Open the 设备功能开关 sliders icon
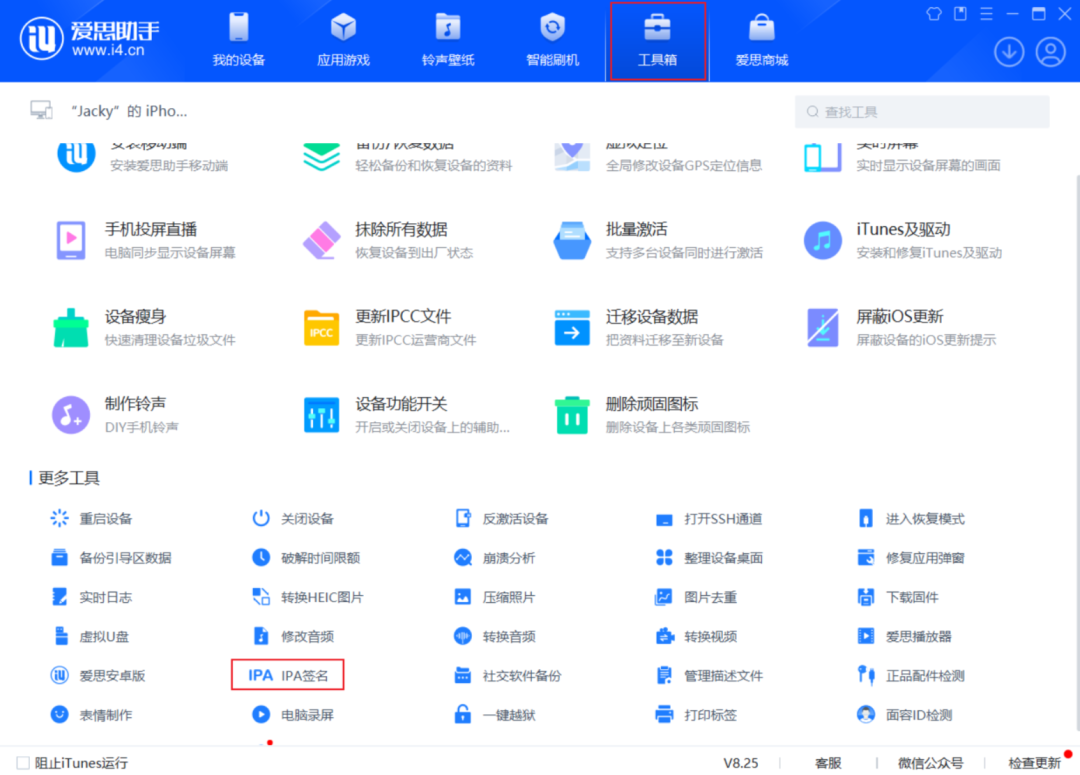 pyautogui.click(x=322, y=415)
